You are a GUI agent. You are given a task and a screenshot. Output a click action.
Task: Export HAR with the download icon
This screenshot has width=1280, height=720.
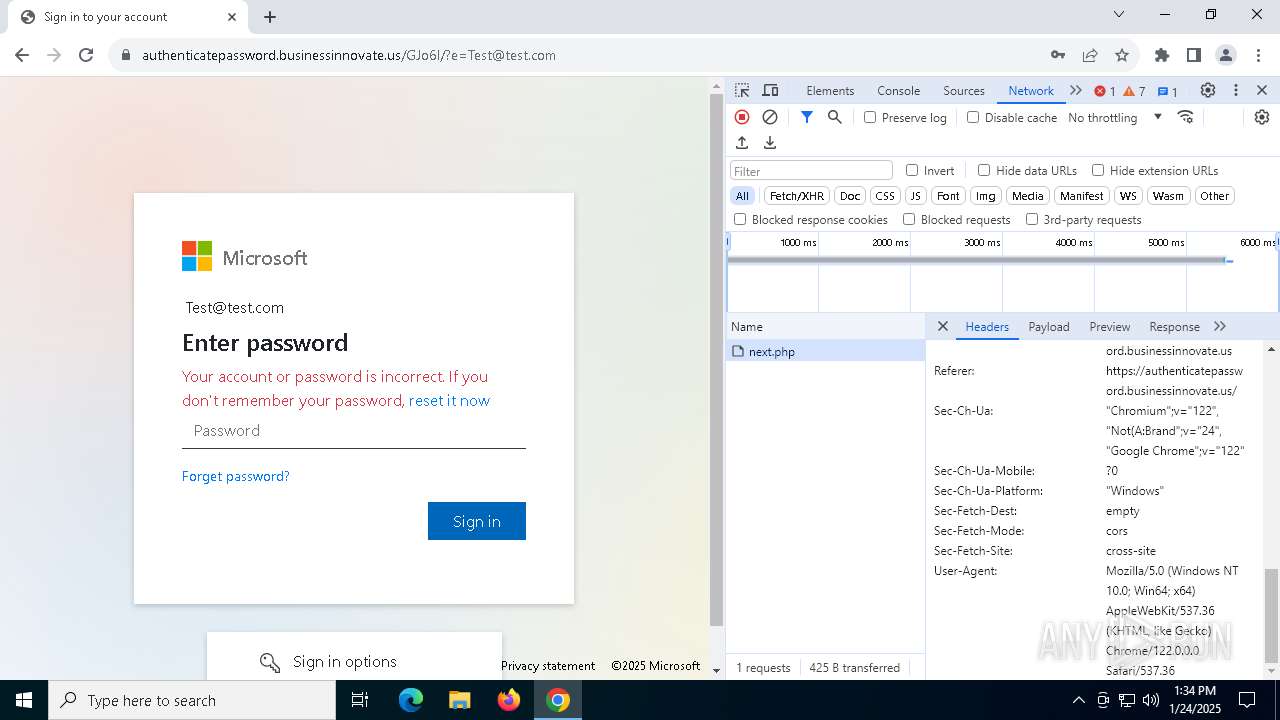[770, 143]
